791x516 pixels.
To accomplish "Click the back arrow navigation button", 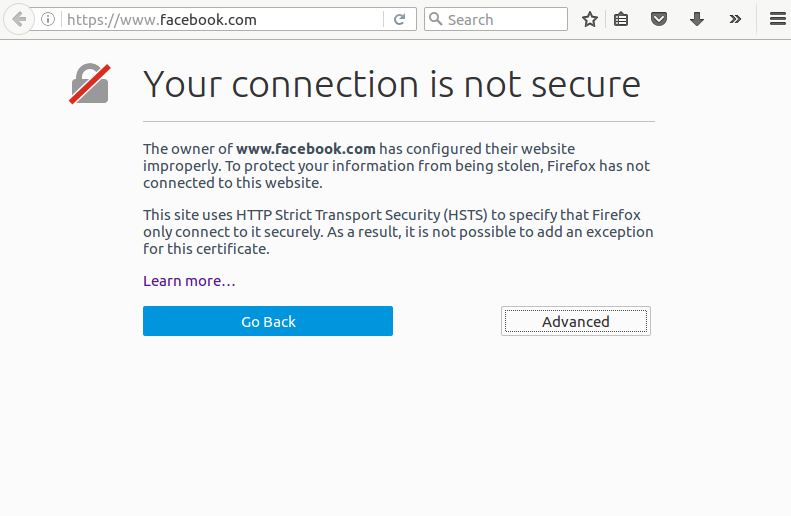I will (18, 19).
